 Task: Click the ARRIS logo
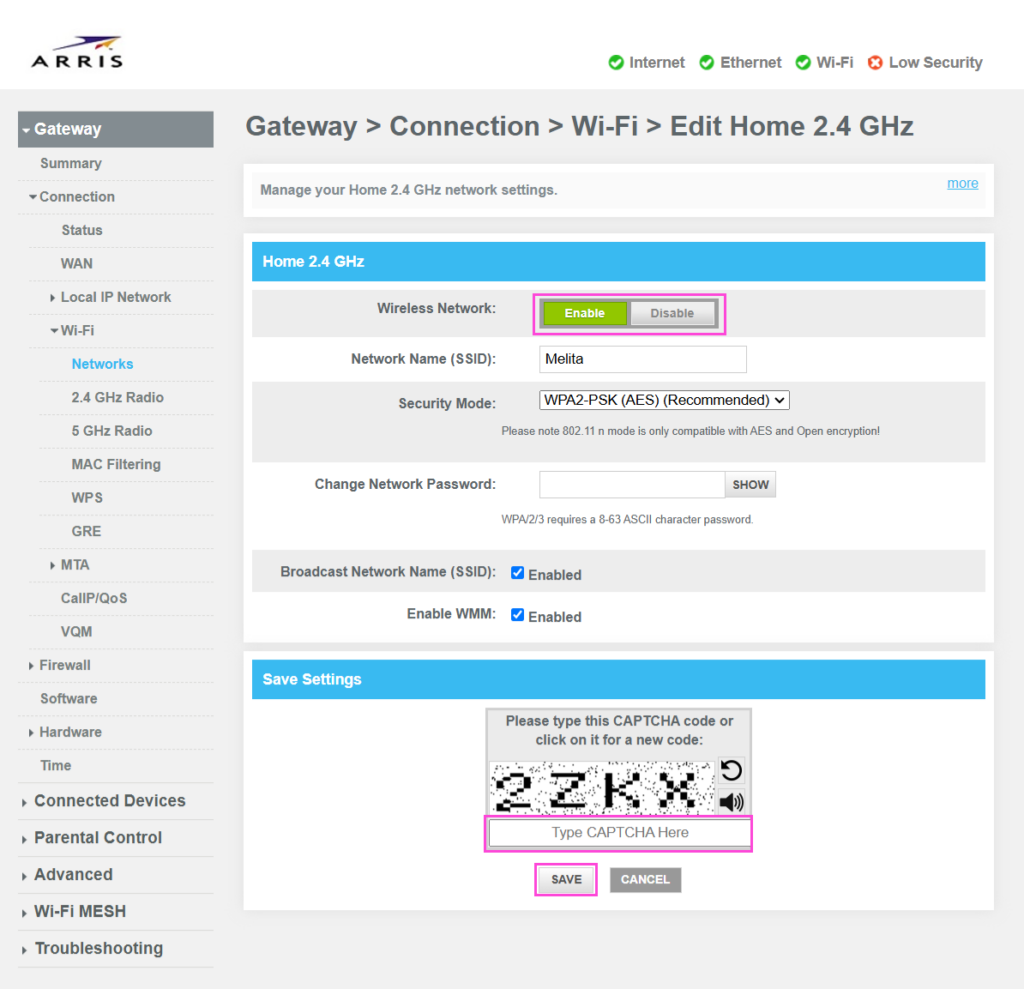77,53
